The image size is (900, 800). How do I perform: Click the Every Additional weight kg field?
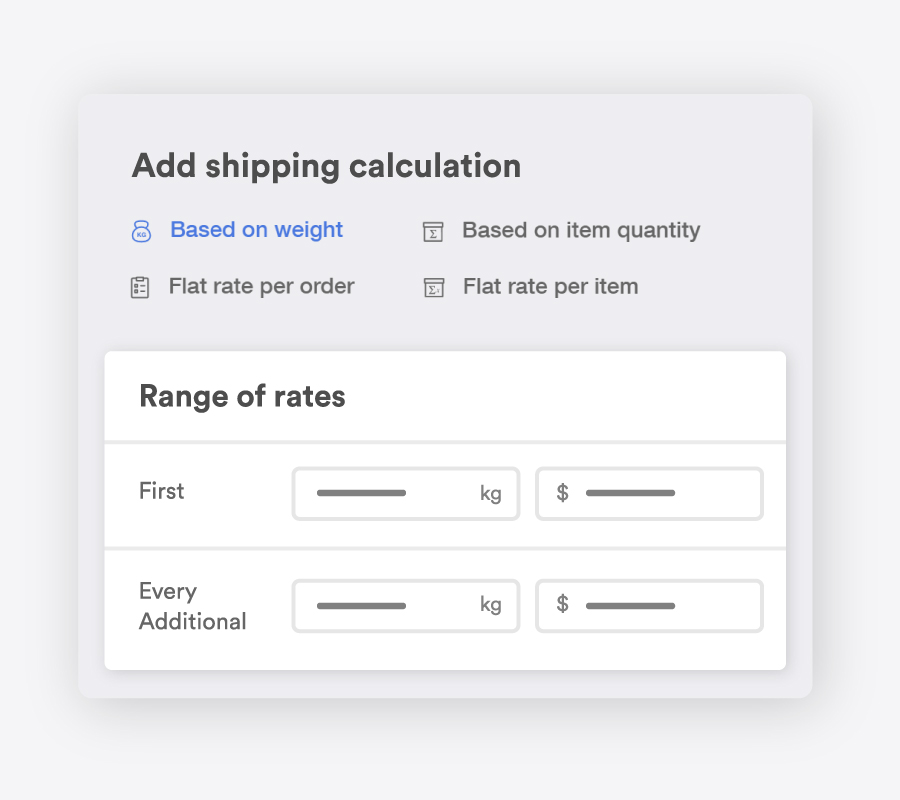coord(406,606)
